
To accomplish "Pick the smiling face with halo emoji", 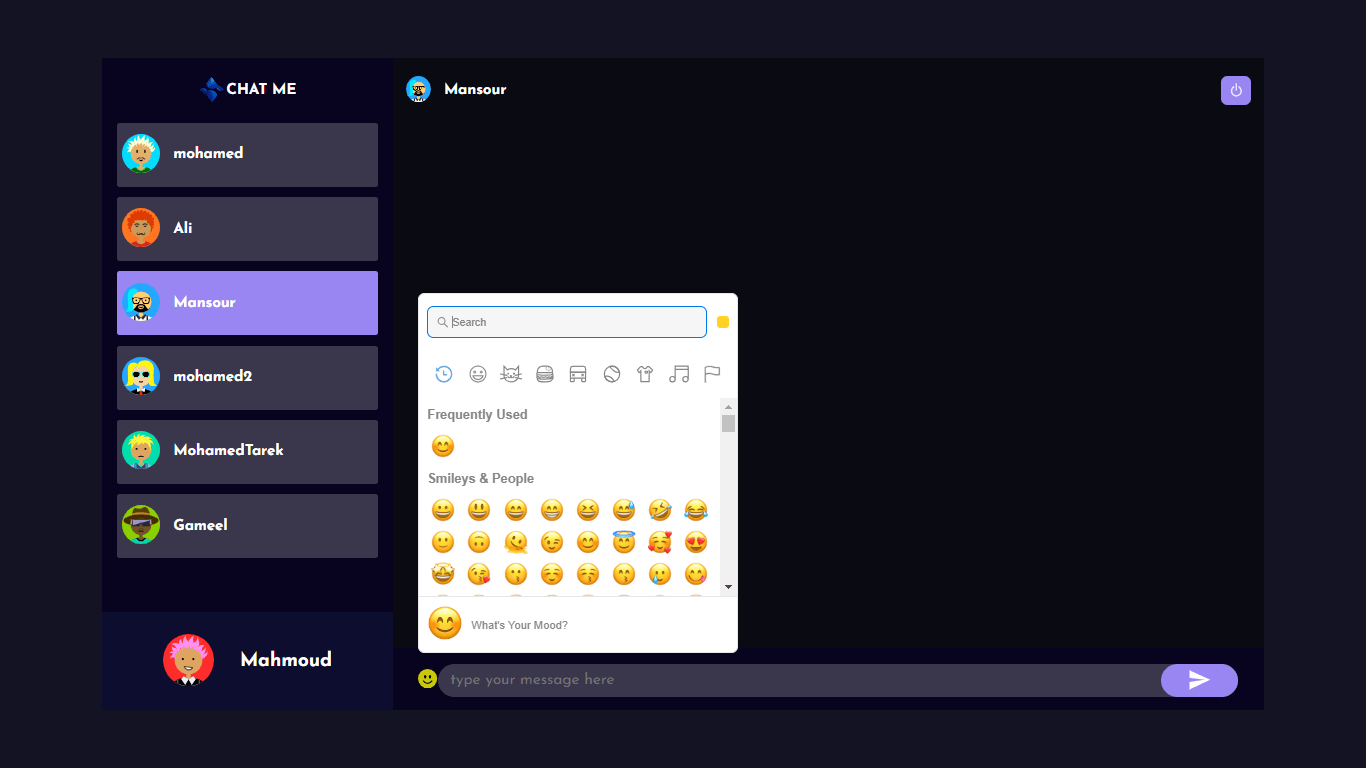I will click(x=624, y=542).
